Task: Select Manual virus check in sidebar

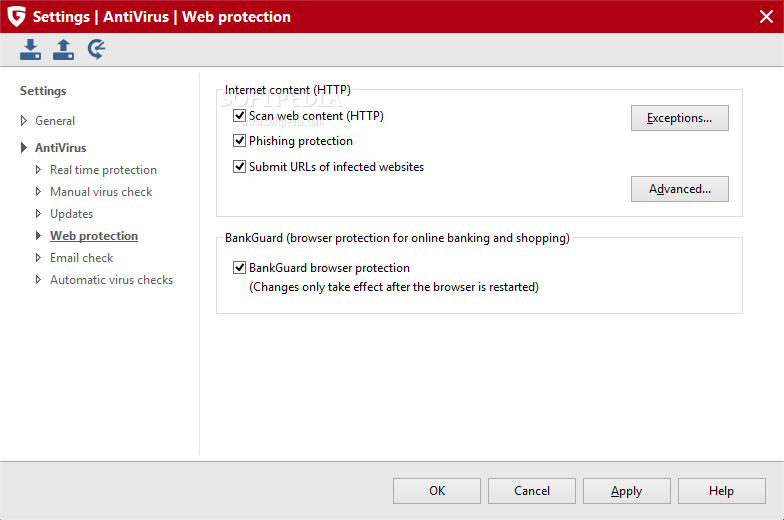Action: [101, 192]
